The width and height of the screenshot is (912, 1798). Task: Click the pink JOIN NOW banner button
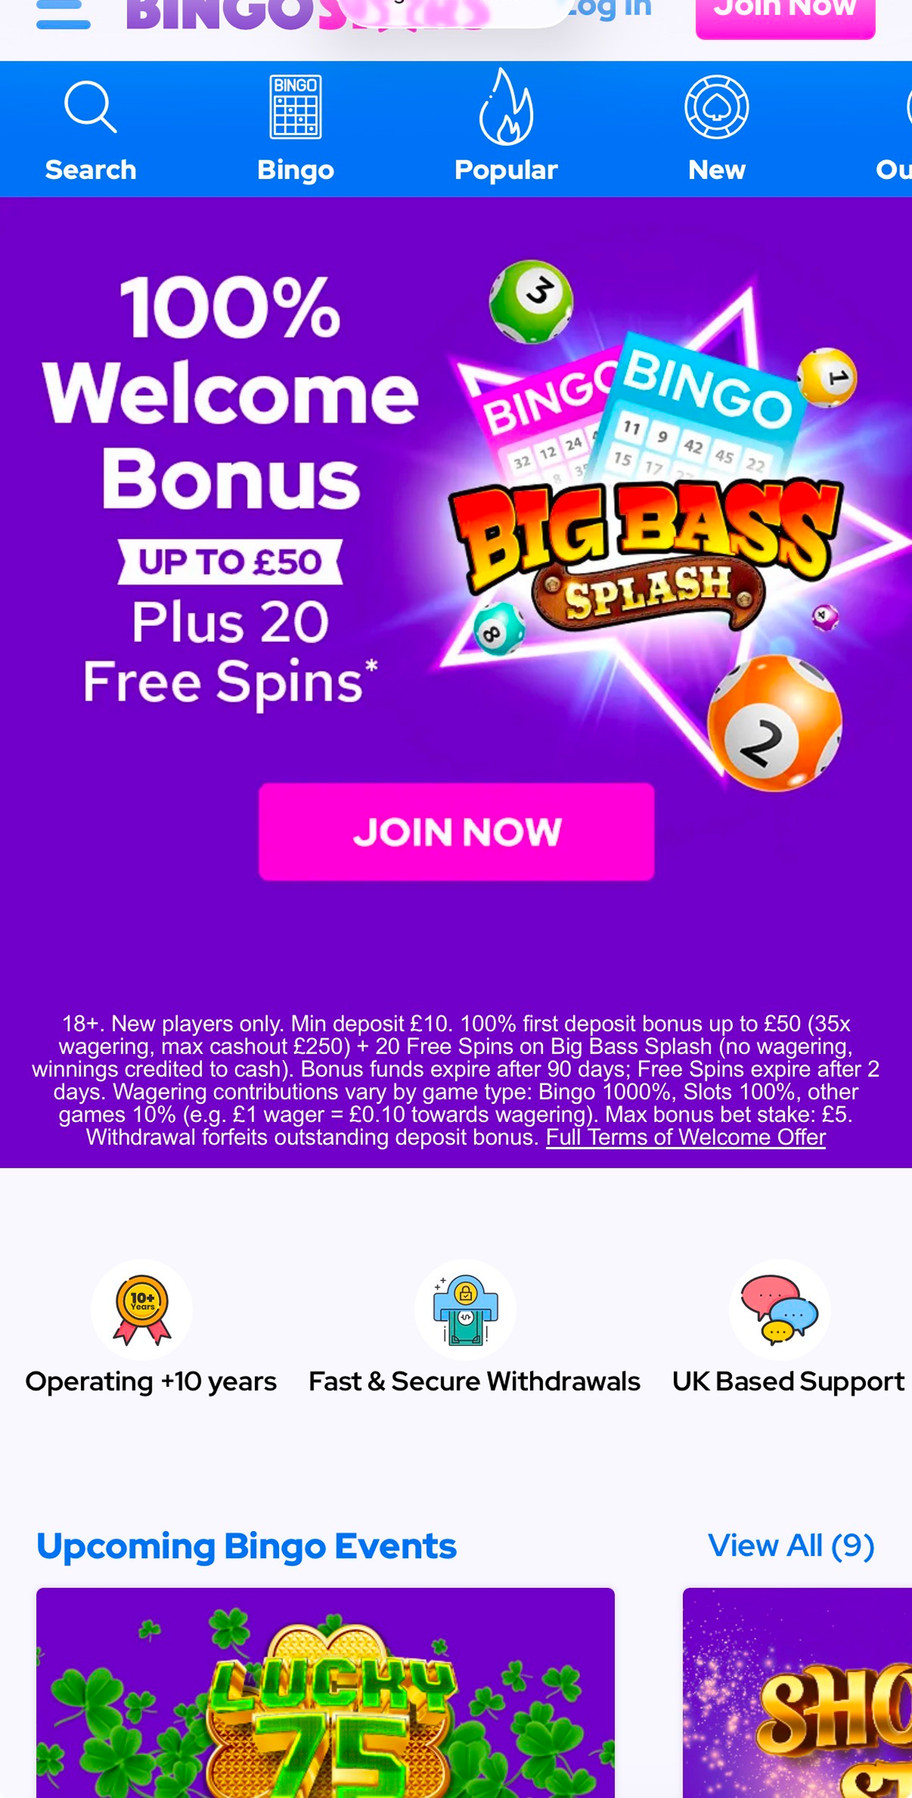click(457, 832)
